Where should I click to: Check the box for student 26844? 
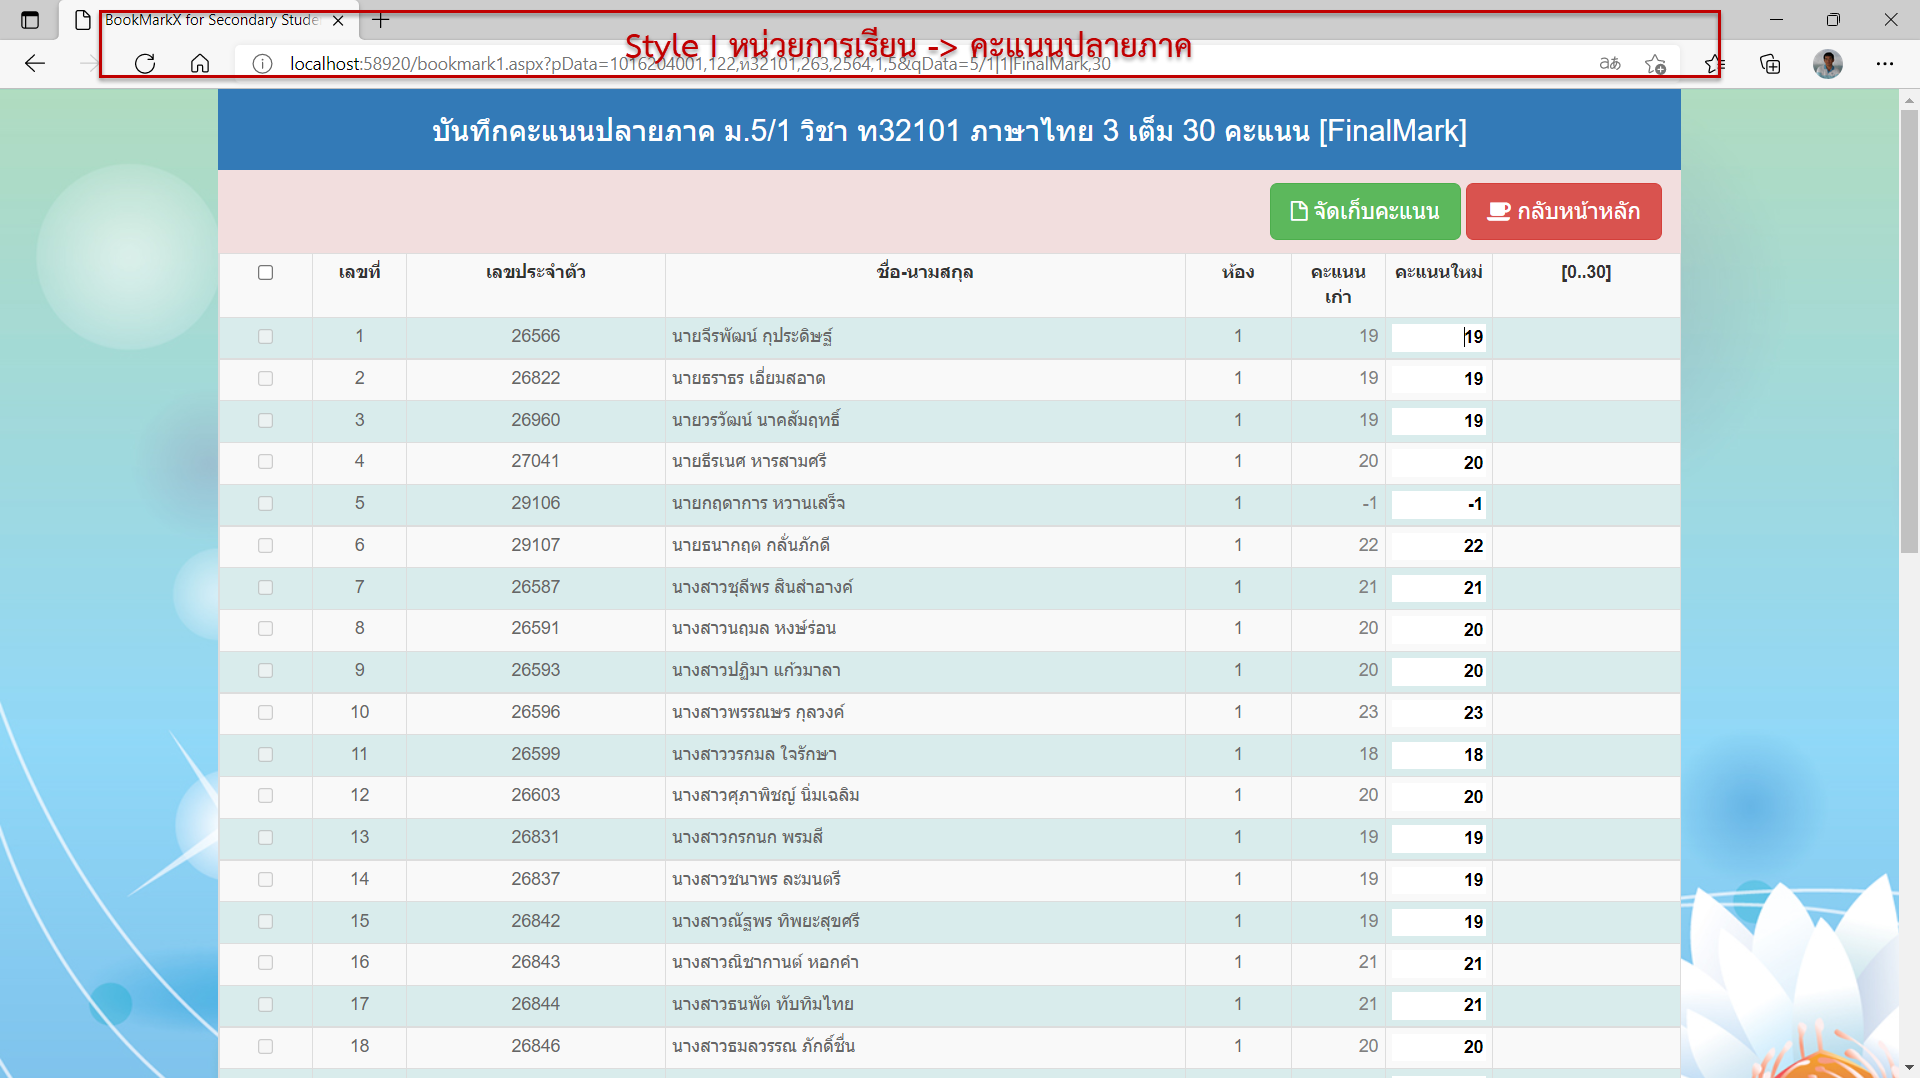click(x=265, y=1004)
